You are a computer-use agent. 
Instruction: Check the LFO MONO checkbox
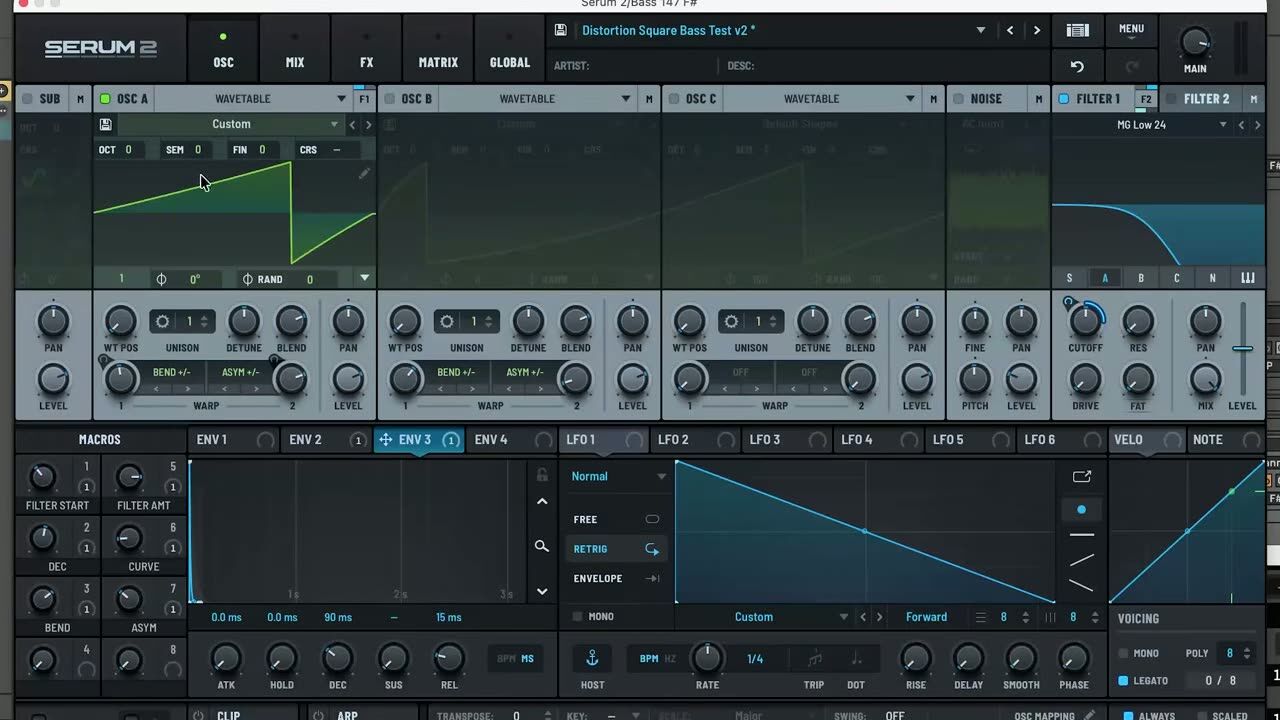(577, 617)
